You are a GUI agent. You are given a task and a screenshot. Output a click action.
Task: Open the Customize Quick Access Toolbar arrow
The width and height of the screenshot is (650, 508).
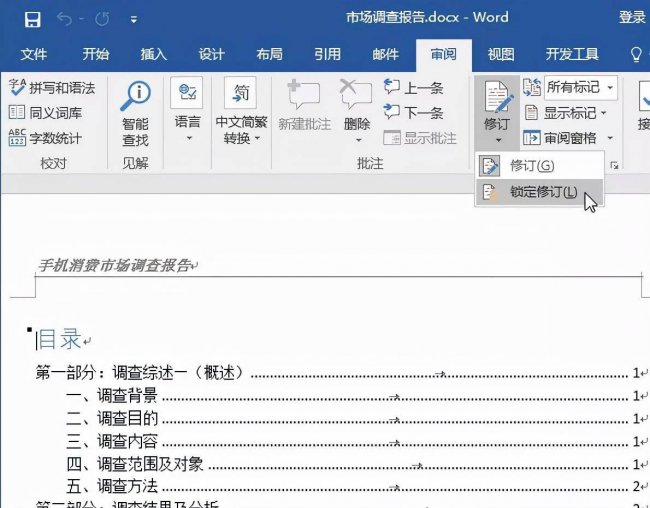click(133, 19)
